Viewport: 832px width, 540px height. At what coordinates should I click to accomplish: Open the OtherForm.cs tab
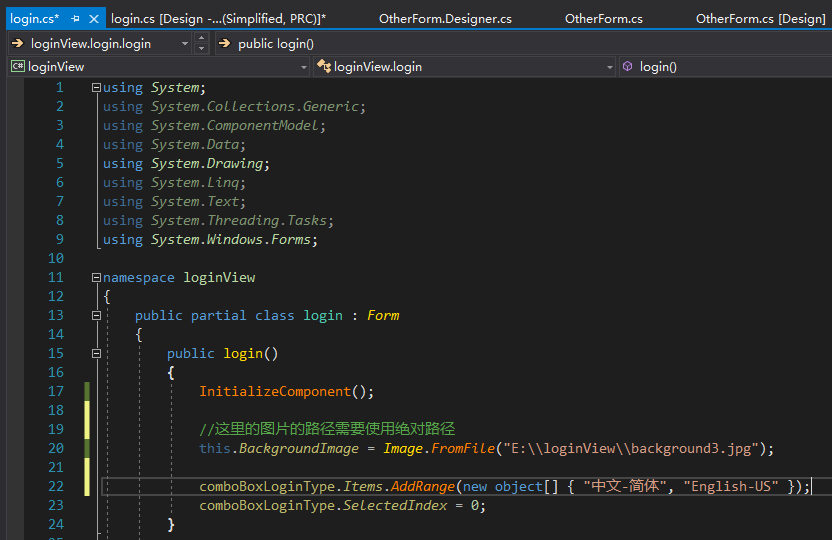tap(603, 19)
